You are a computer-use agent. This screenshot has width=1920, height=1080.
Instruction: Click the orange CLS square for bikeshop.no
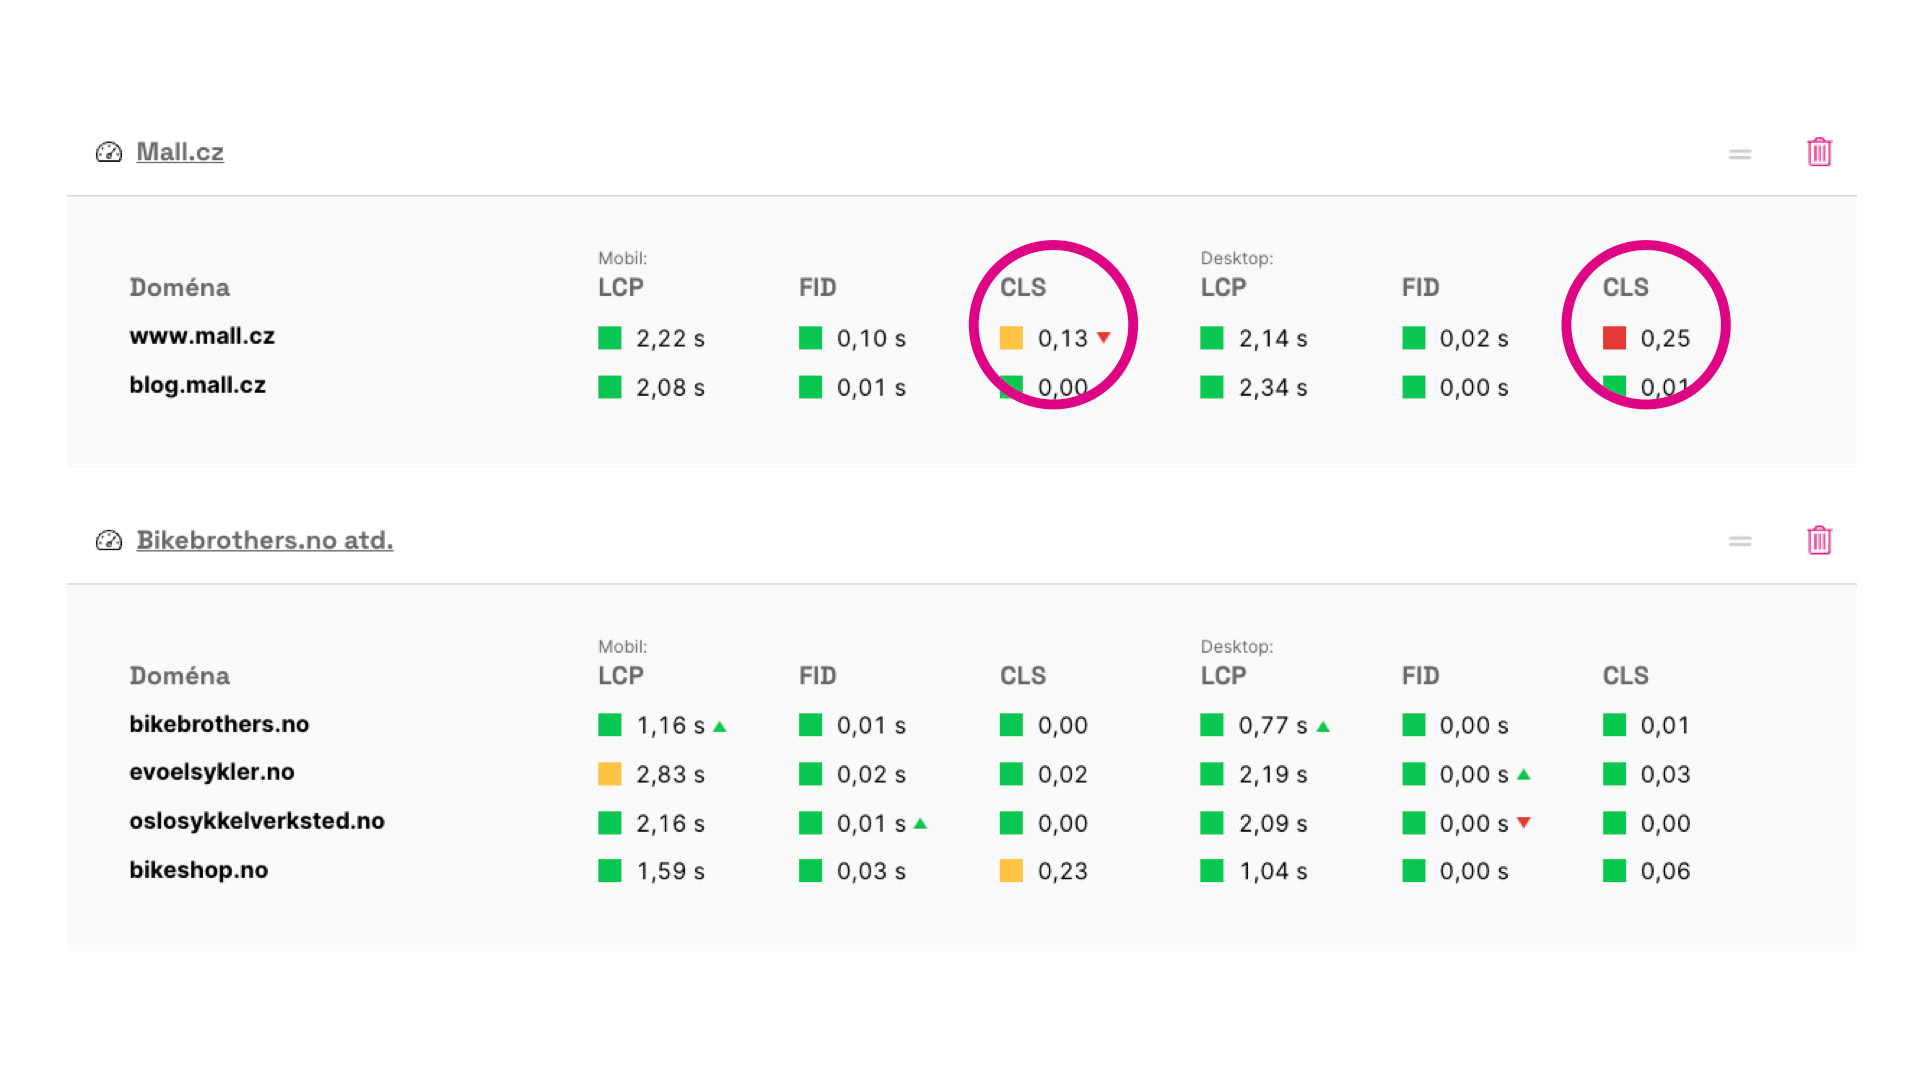coord(1011,871)
